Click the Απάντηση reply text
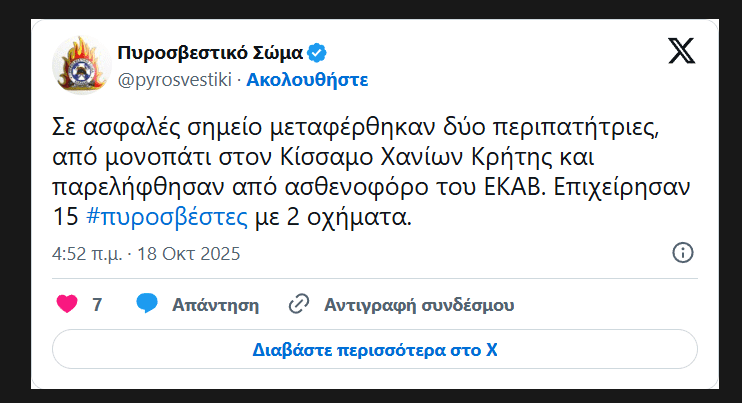This screenshot has width=742, height=403. (215, 305)
